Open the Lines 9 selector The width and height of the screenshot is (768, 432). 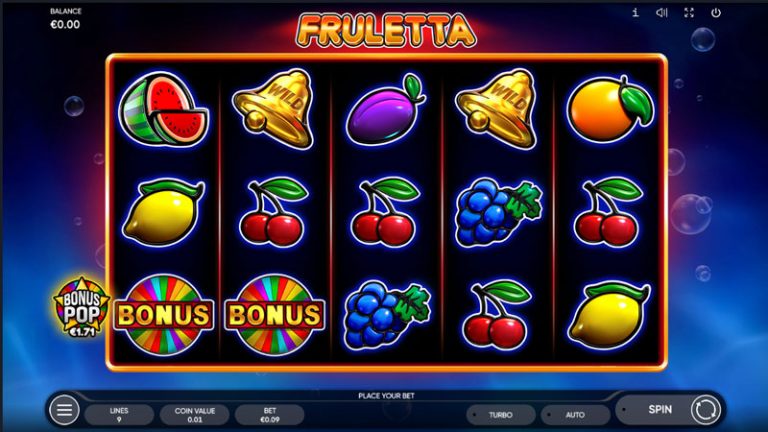(119, 415)
